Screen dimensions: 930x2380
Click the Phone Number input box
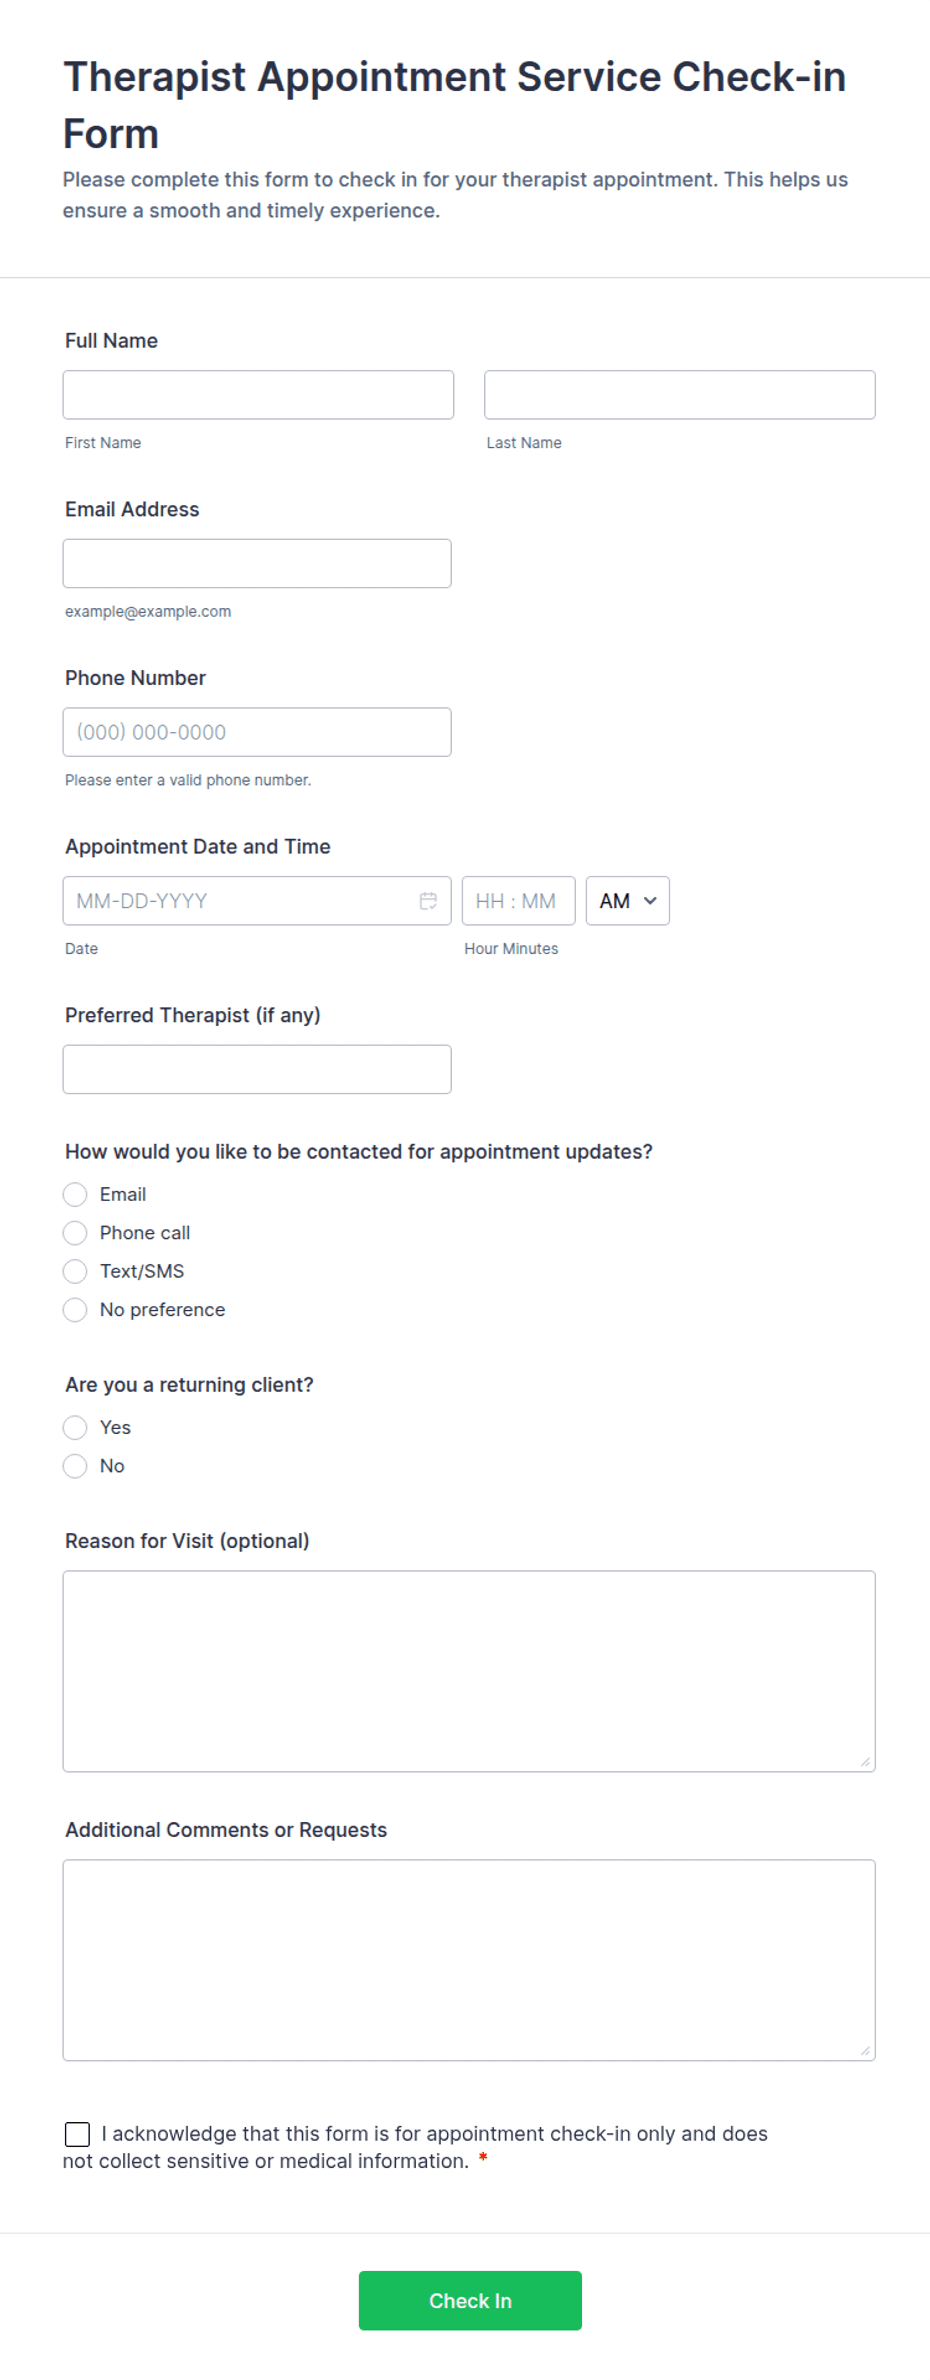coord(257,732)
